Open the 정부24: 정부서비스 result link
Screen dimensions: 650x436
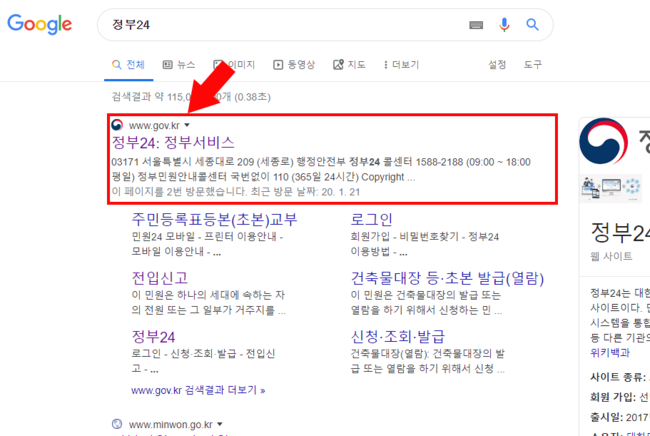pyautogui.click(x=173, y=143)
